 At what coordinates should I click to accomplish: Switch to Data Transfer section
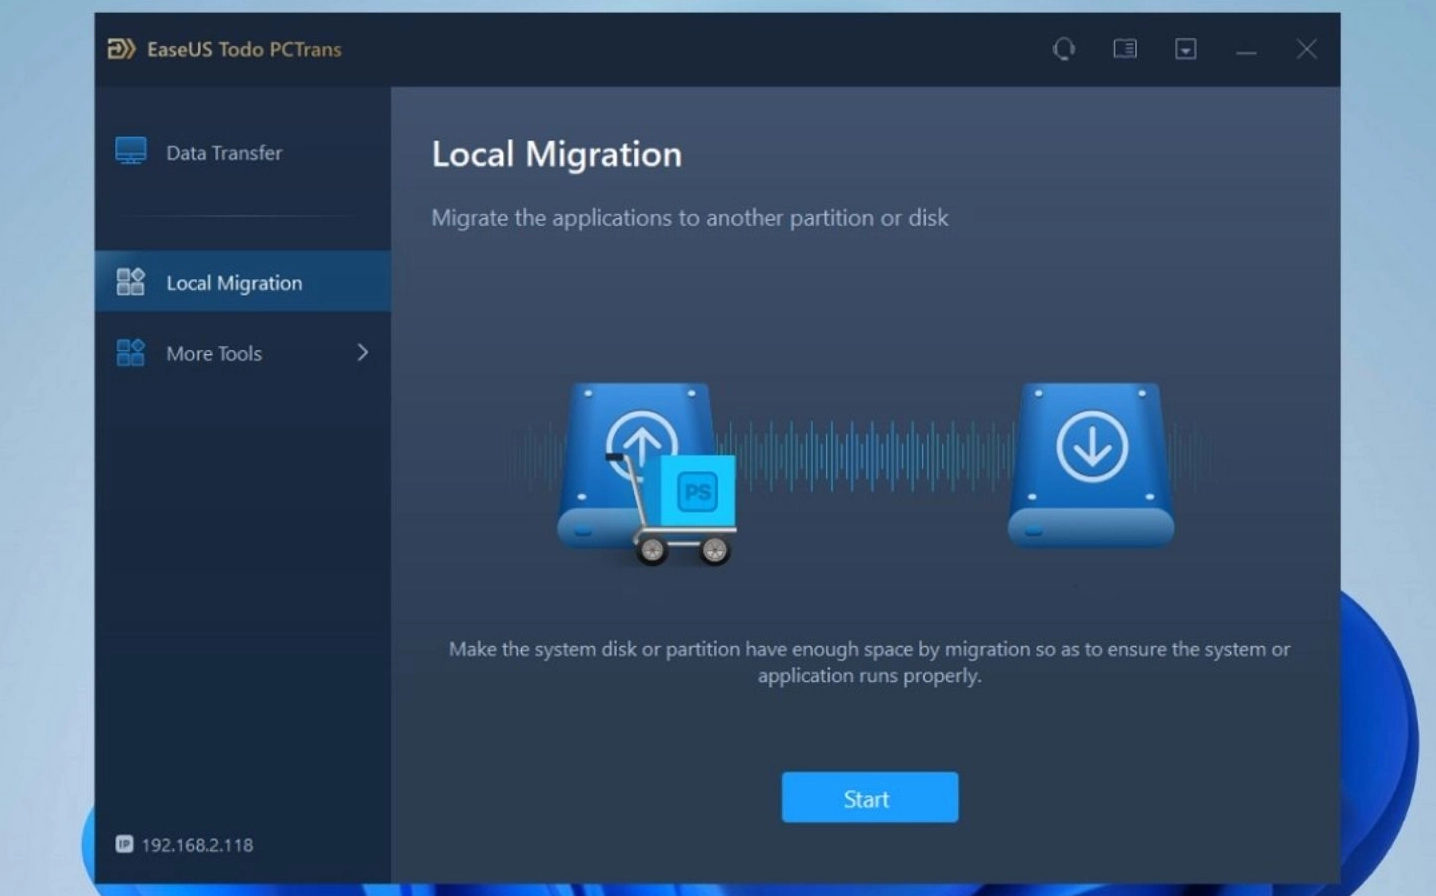[222, 152]
